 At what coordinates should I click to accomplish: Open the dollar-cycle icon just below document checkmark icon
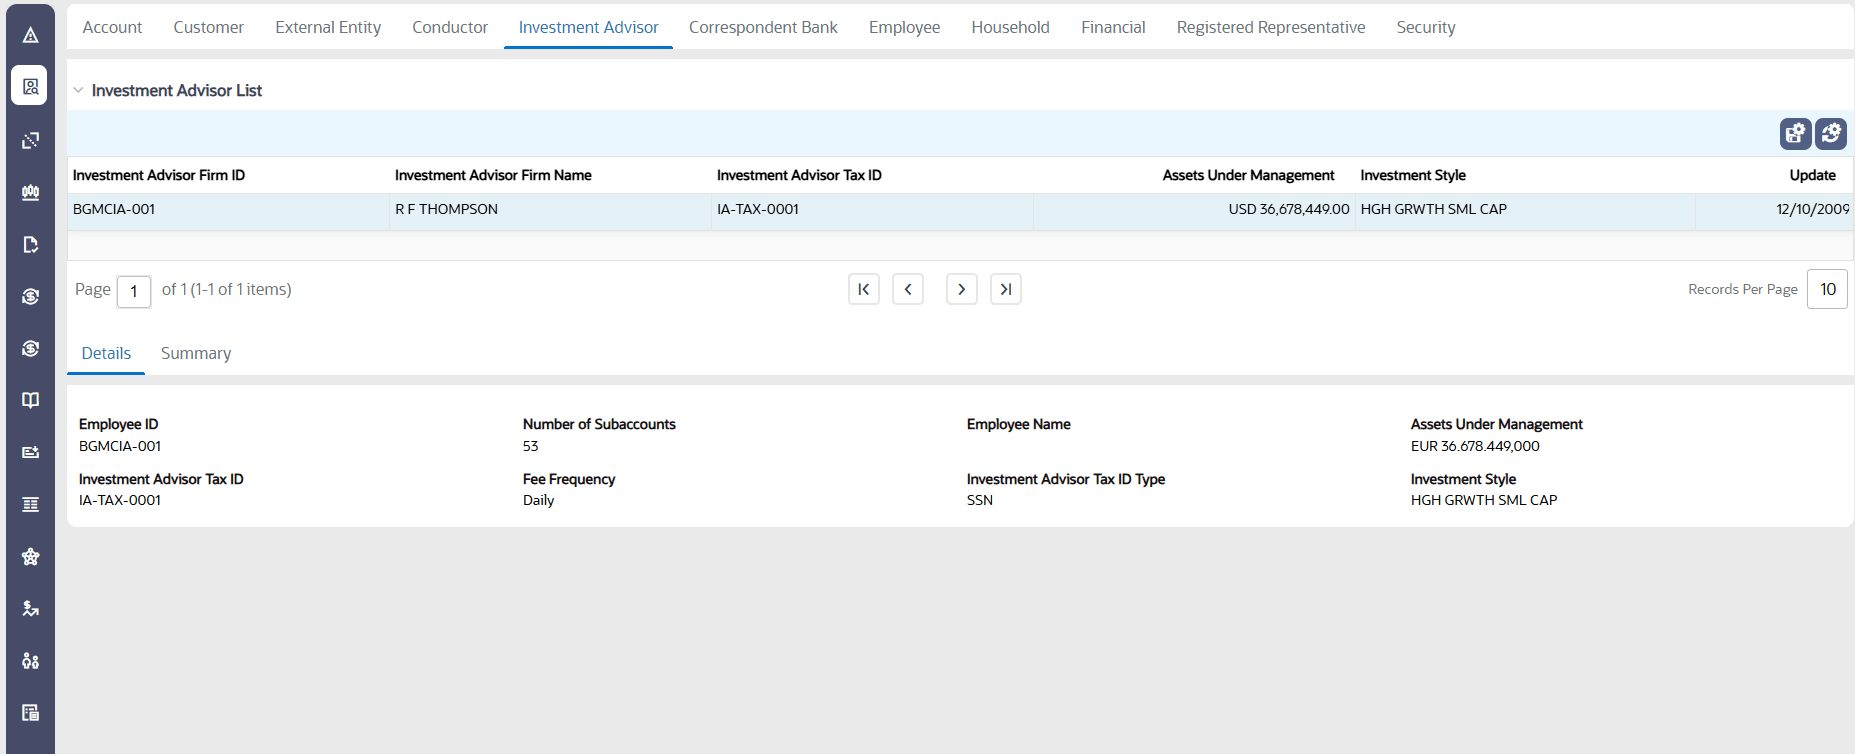(30, 296)
